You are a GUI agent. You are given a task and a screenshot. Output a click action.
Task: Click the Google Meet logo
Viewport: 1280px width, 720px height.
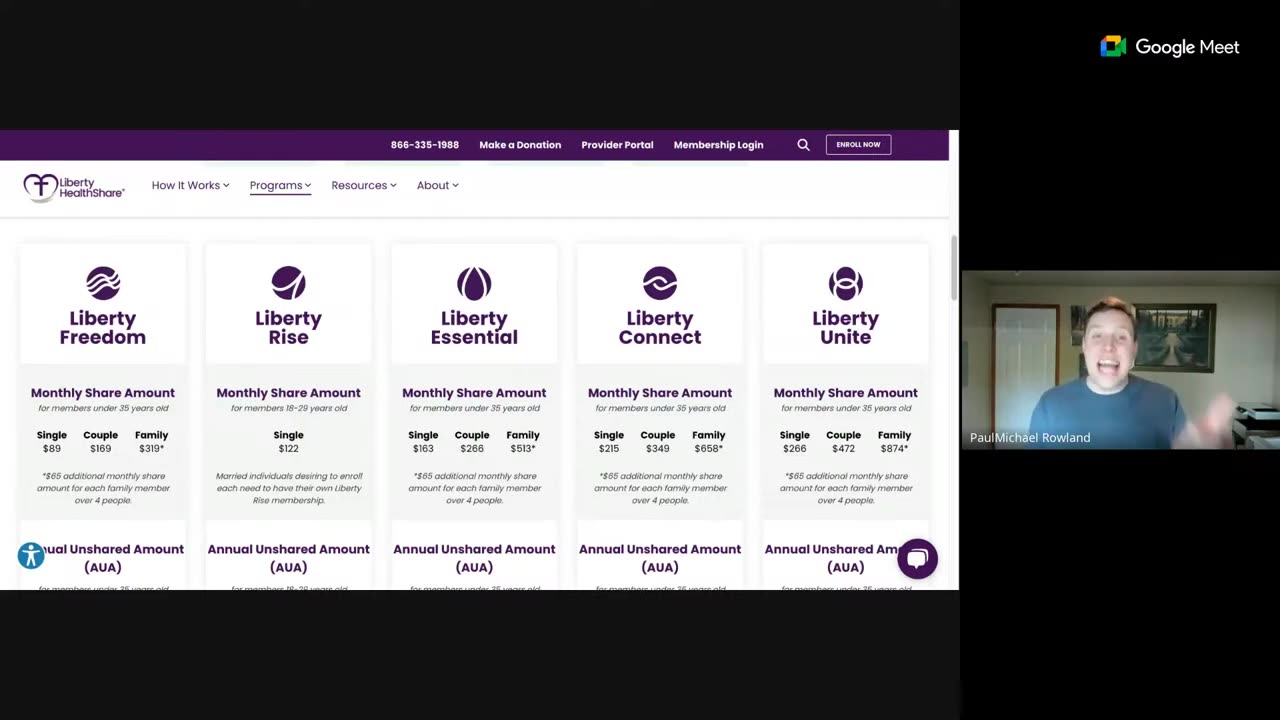point(1169,47)
